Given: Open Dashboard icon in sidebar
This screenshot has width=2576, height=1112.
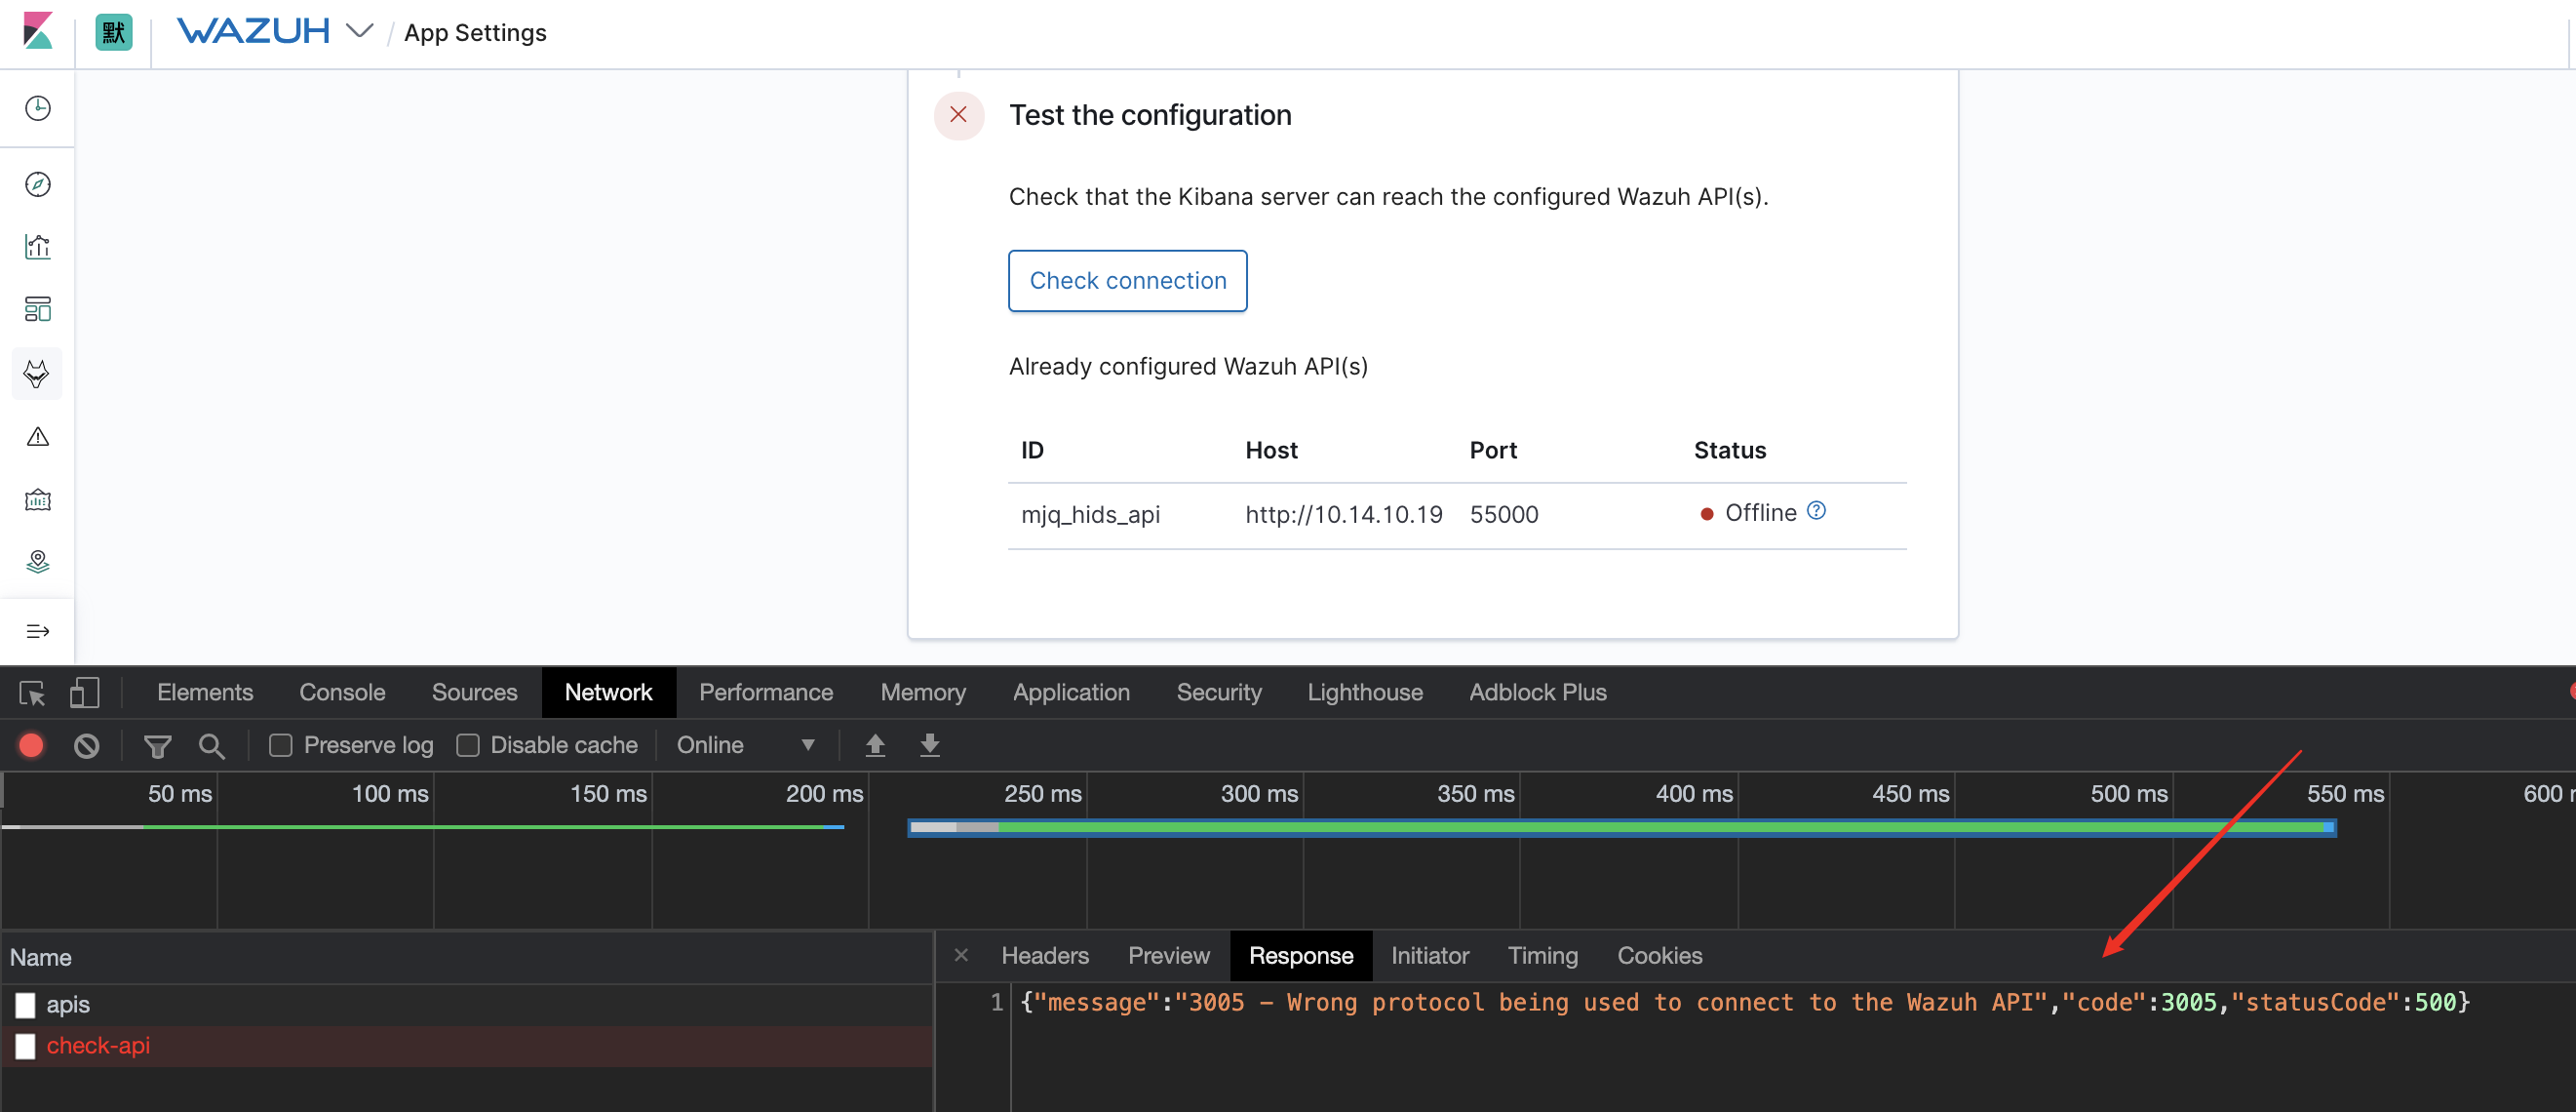Looking at the screenshot, I should pyautogui.click(x=38, y=310).
